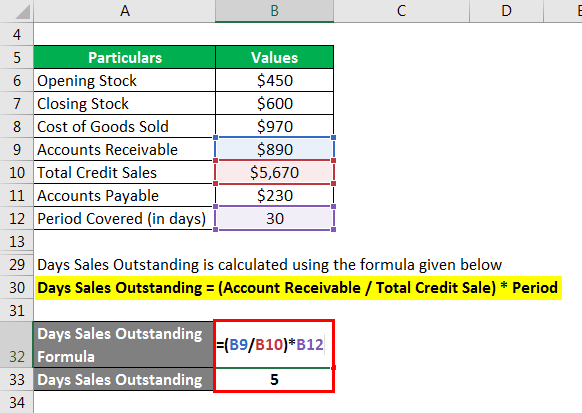The image size is (582, 413).
Task: Select the result cell showing 5
Action: 274,380
